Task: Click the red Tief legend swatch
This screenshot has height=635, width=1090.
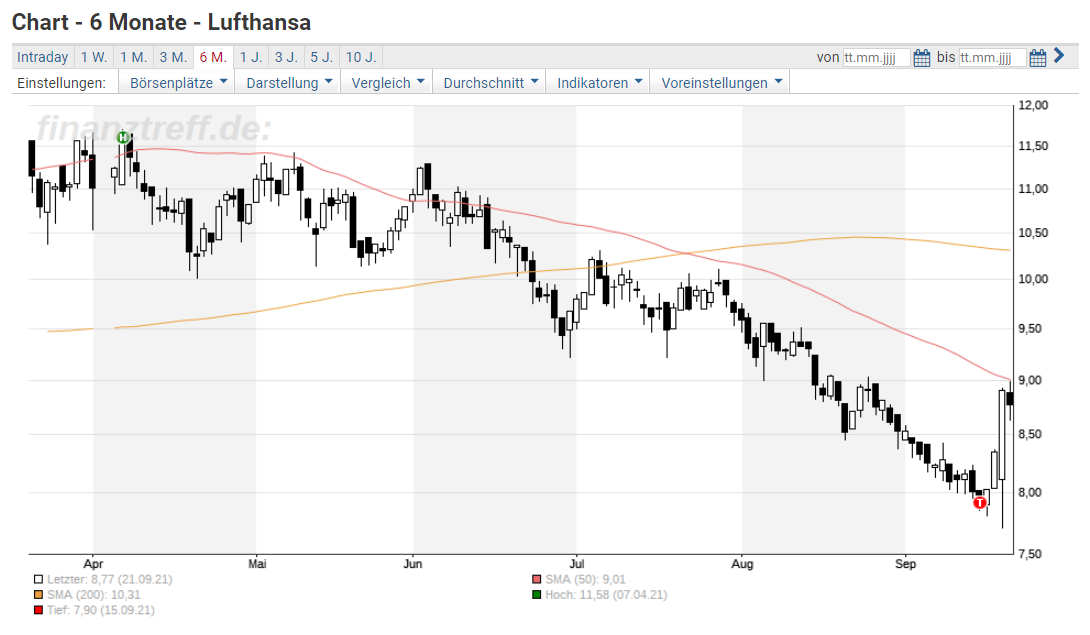Action: point(38,610)
